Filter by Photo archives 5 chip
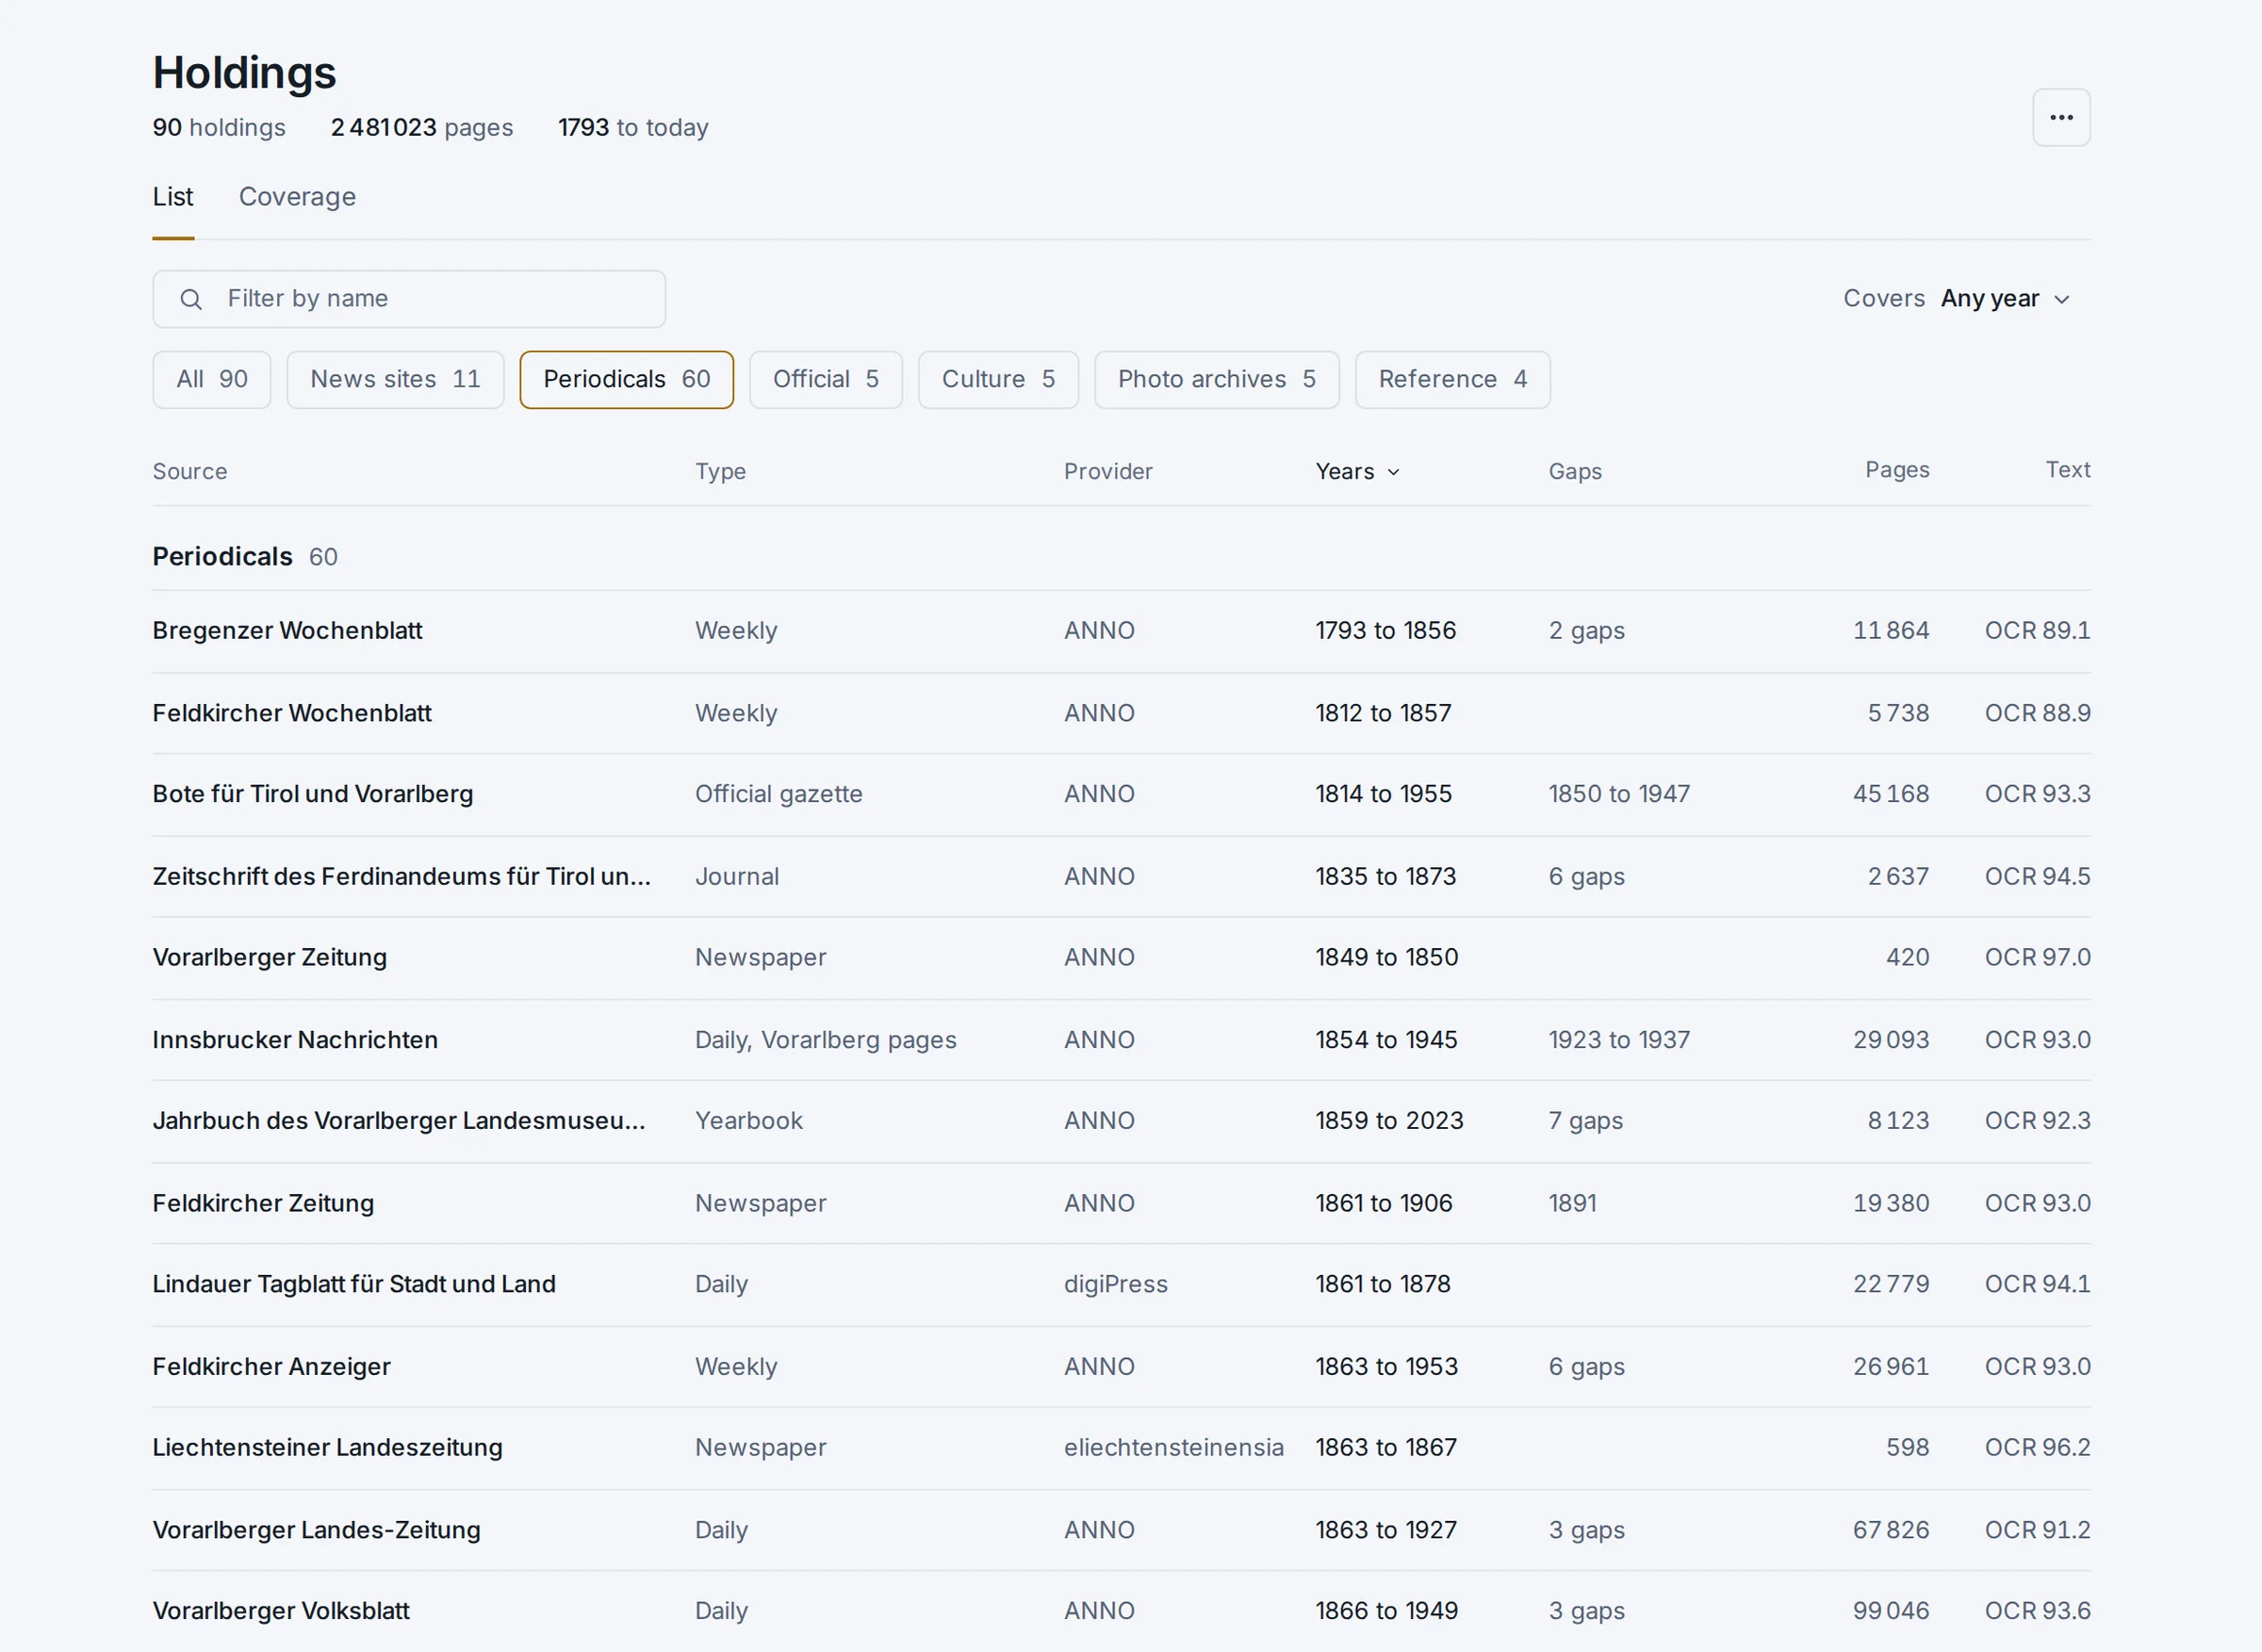Image resolution: width=2262 pixels, height=1652 pixels. click(1217, 380)
